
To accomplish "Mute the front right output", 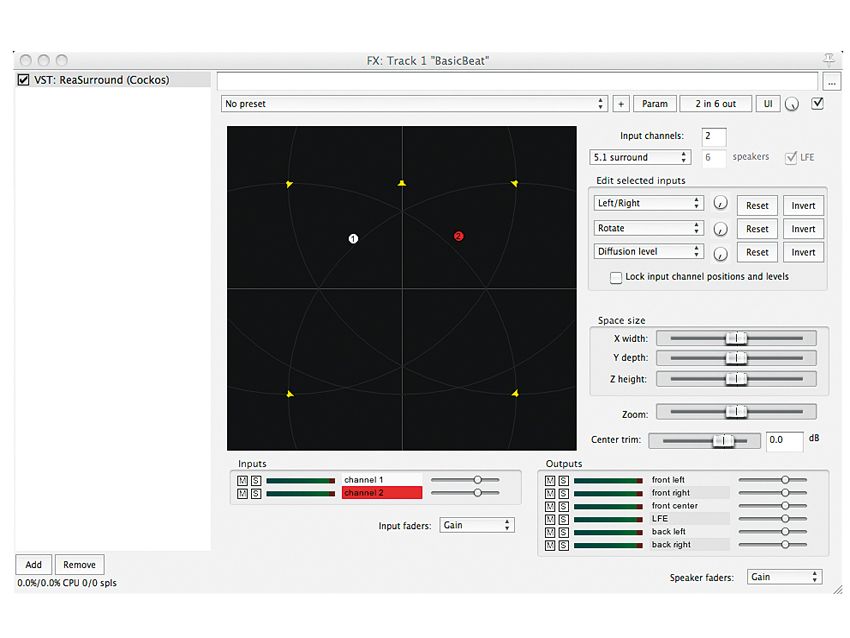I will 550,493.
